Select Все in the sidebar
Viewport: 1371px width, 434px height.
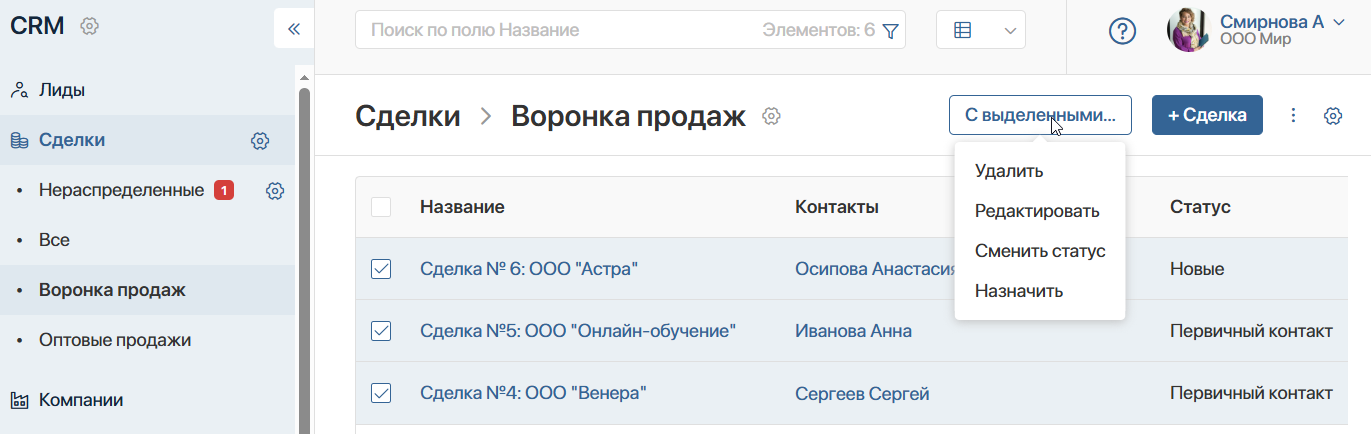(x=54, y=240)
